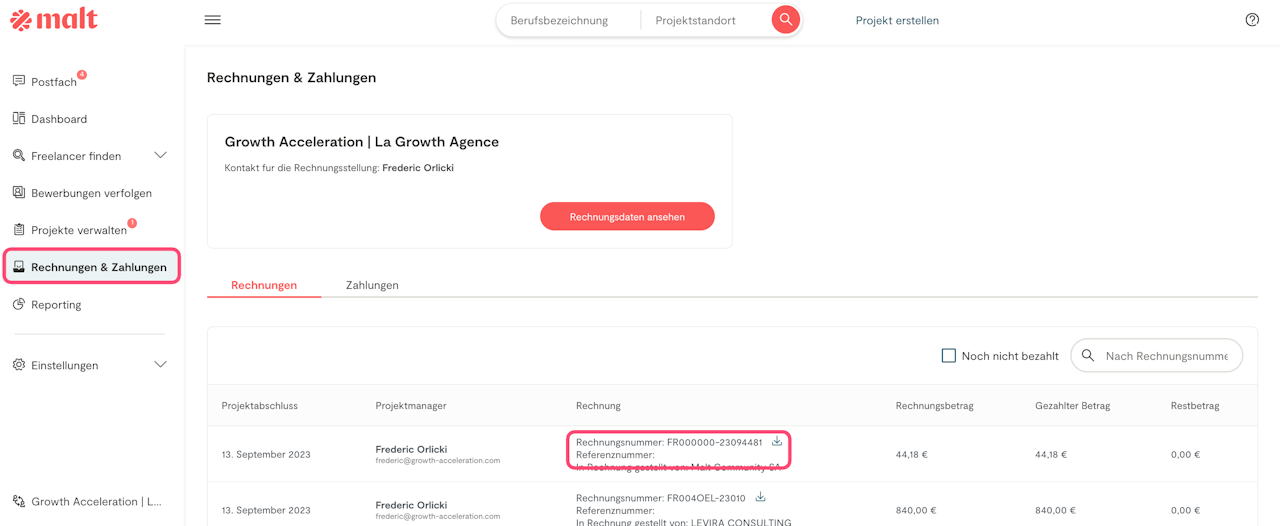Switch to the Rechnungen tab
The height and width of the screenshot is (526, 1280).
click(x=264, y=285)
